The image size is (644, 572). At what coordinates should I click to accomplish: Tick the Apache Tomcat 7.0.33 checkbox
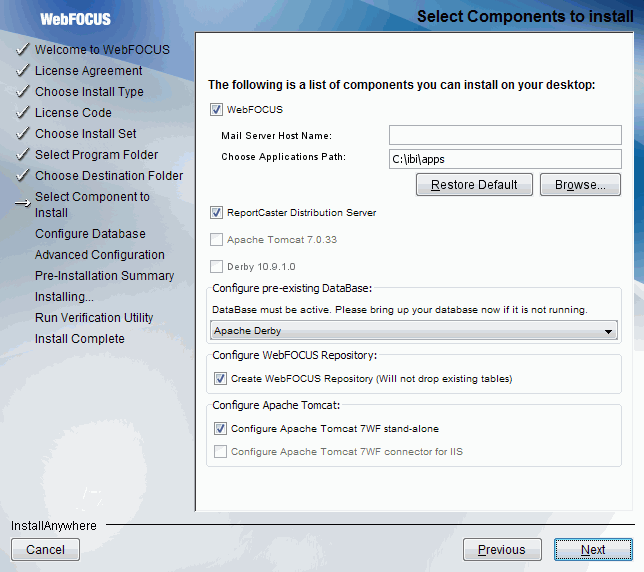click(x=216, y=239)
